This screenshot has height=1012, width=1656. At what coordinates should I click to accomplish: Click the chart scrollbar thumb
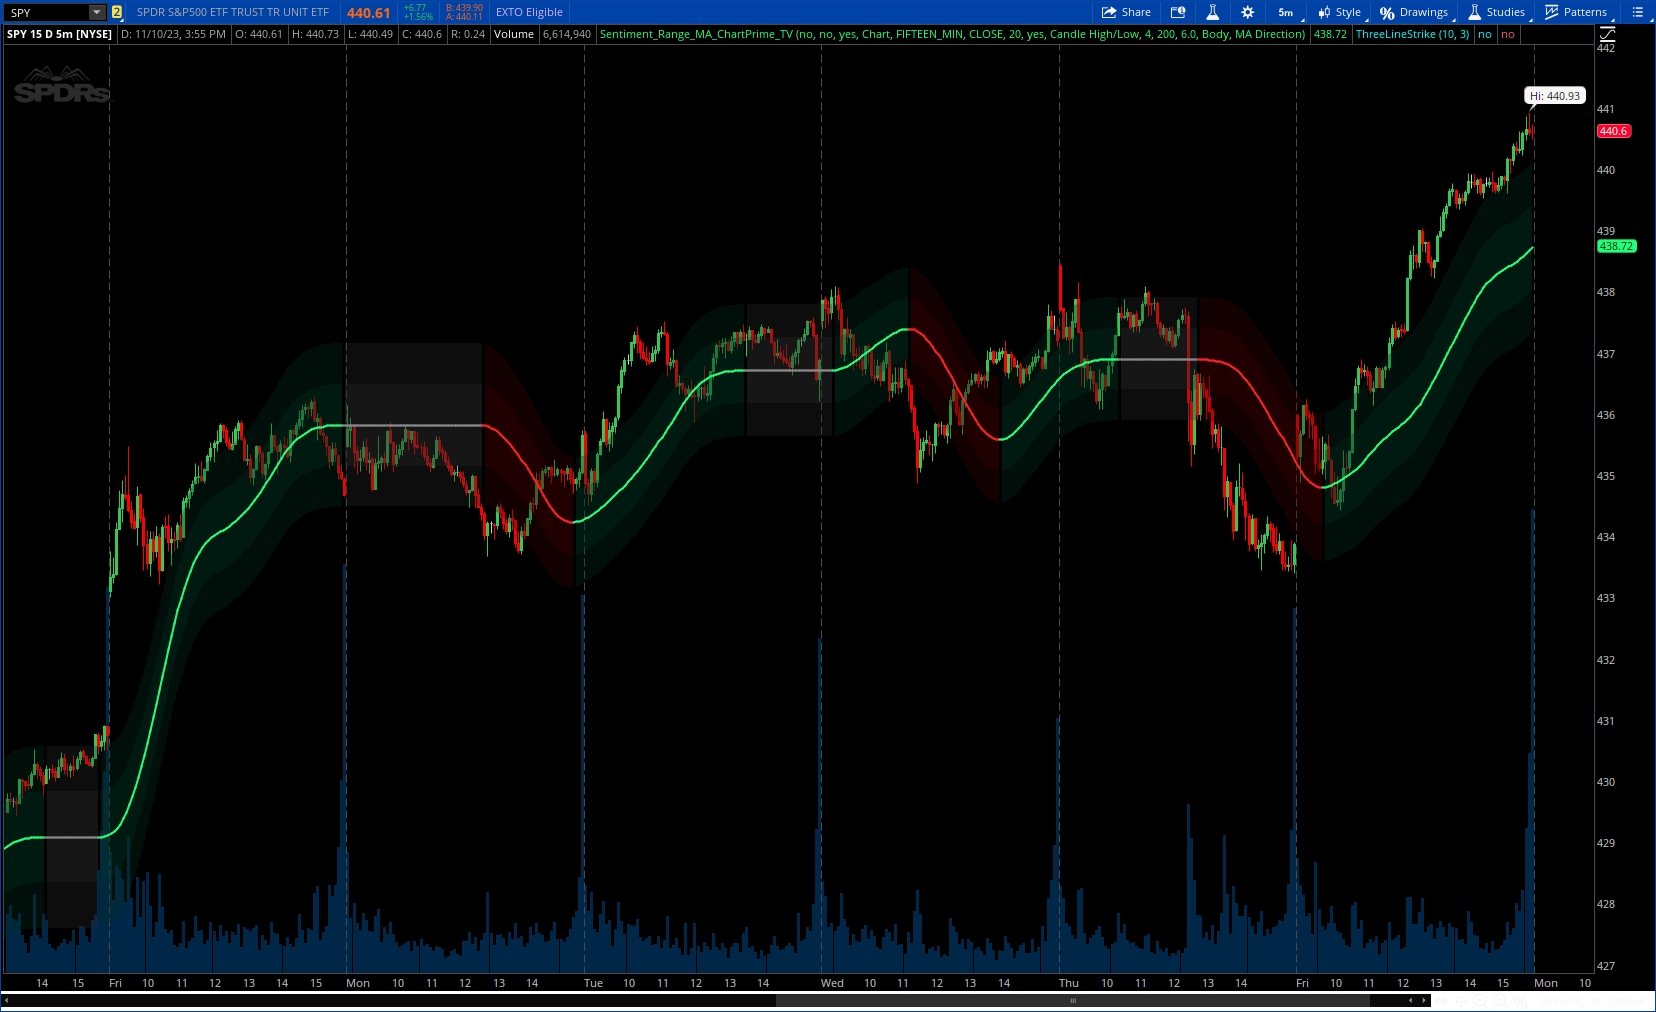click(1073, 1000)
